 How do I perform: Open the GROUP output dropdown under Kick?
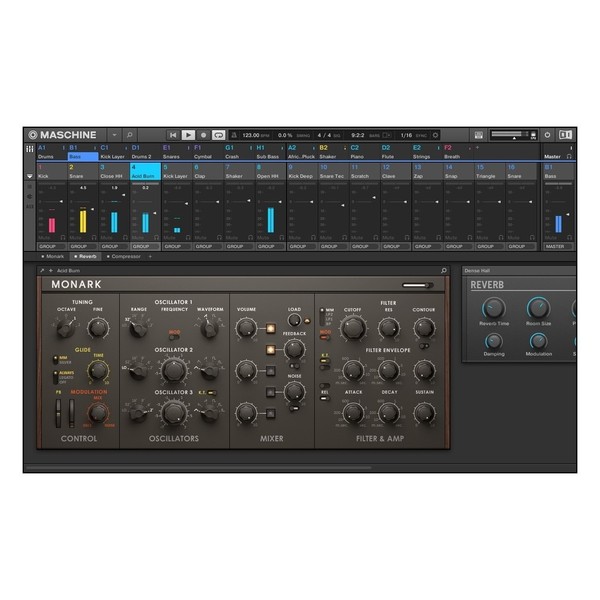tap(52, 246)
